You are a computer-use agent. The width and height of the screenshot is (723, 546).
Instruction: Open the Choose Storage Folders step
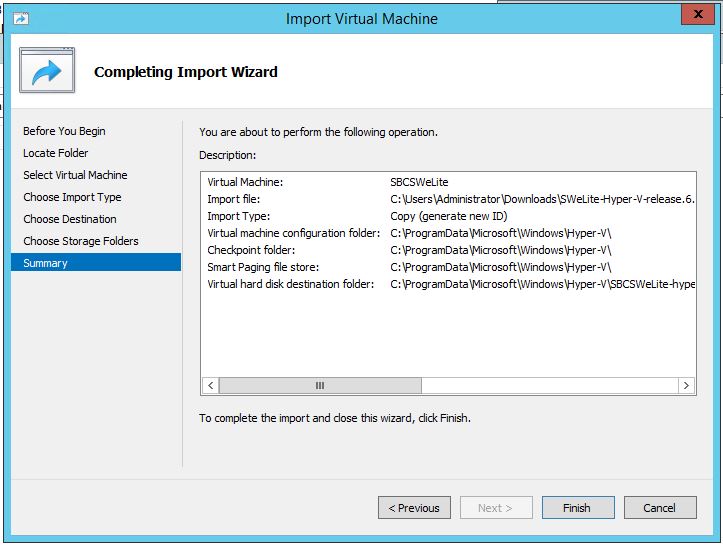pyautogui.click(x=81, y=241)
